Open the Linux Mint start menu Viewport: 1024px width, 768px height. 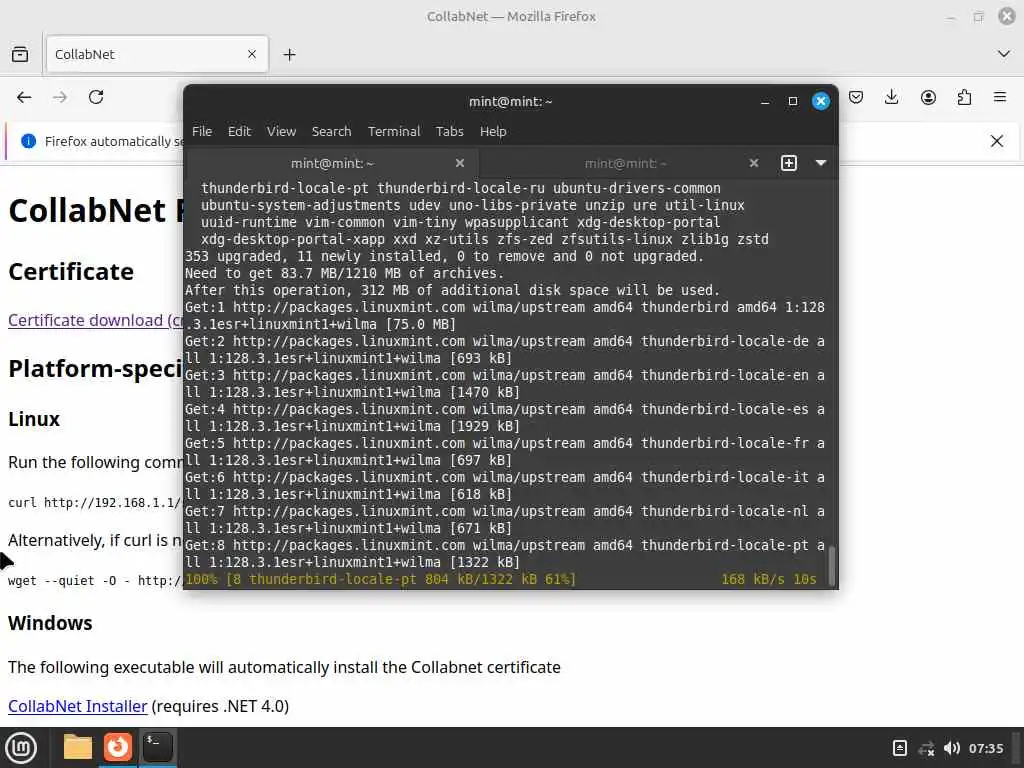(21, 748)
